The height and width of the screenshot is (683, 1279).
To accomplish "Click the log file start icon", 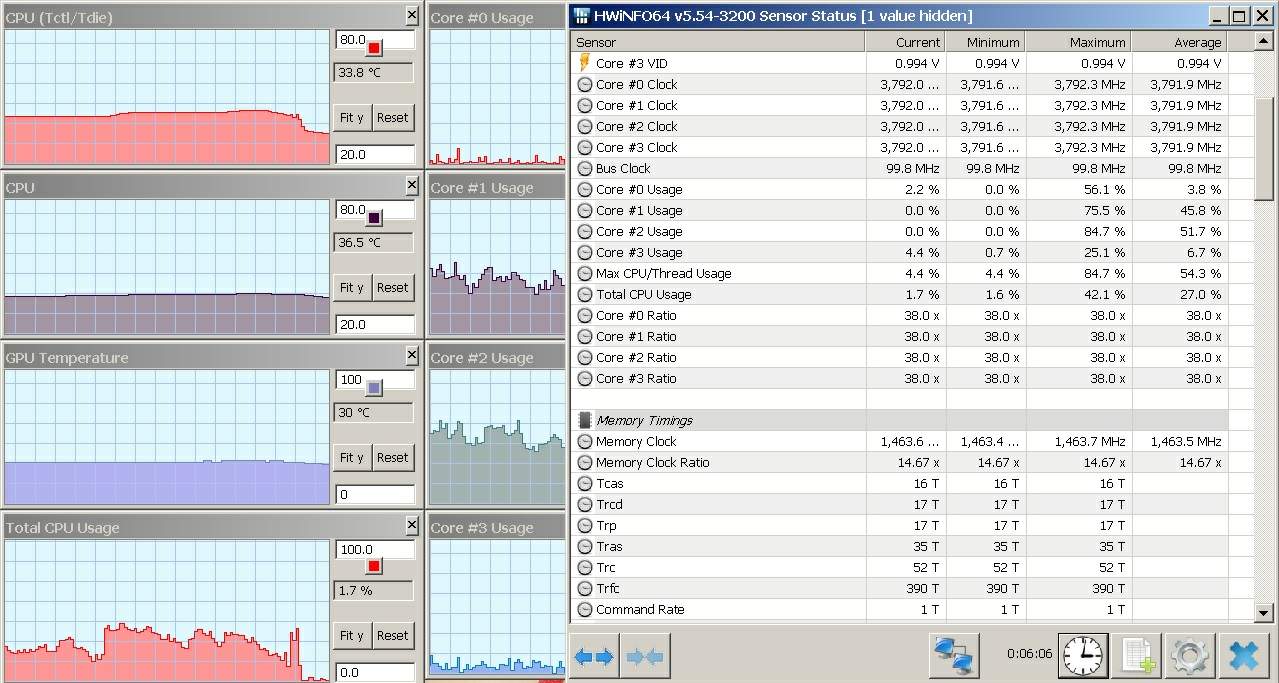I will pyautogui.click(x=1137, y=656).
